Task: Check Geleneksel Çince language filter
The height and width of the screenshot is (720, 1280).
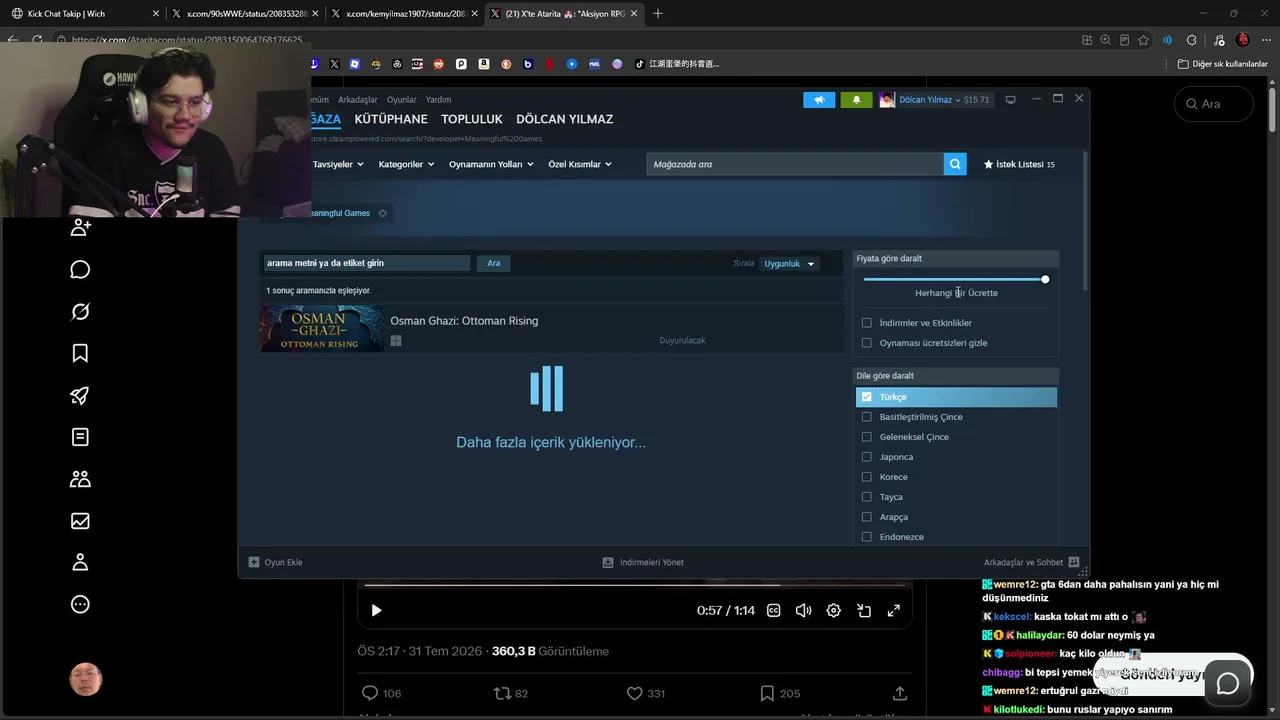Action: coord(866,437)
